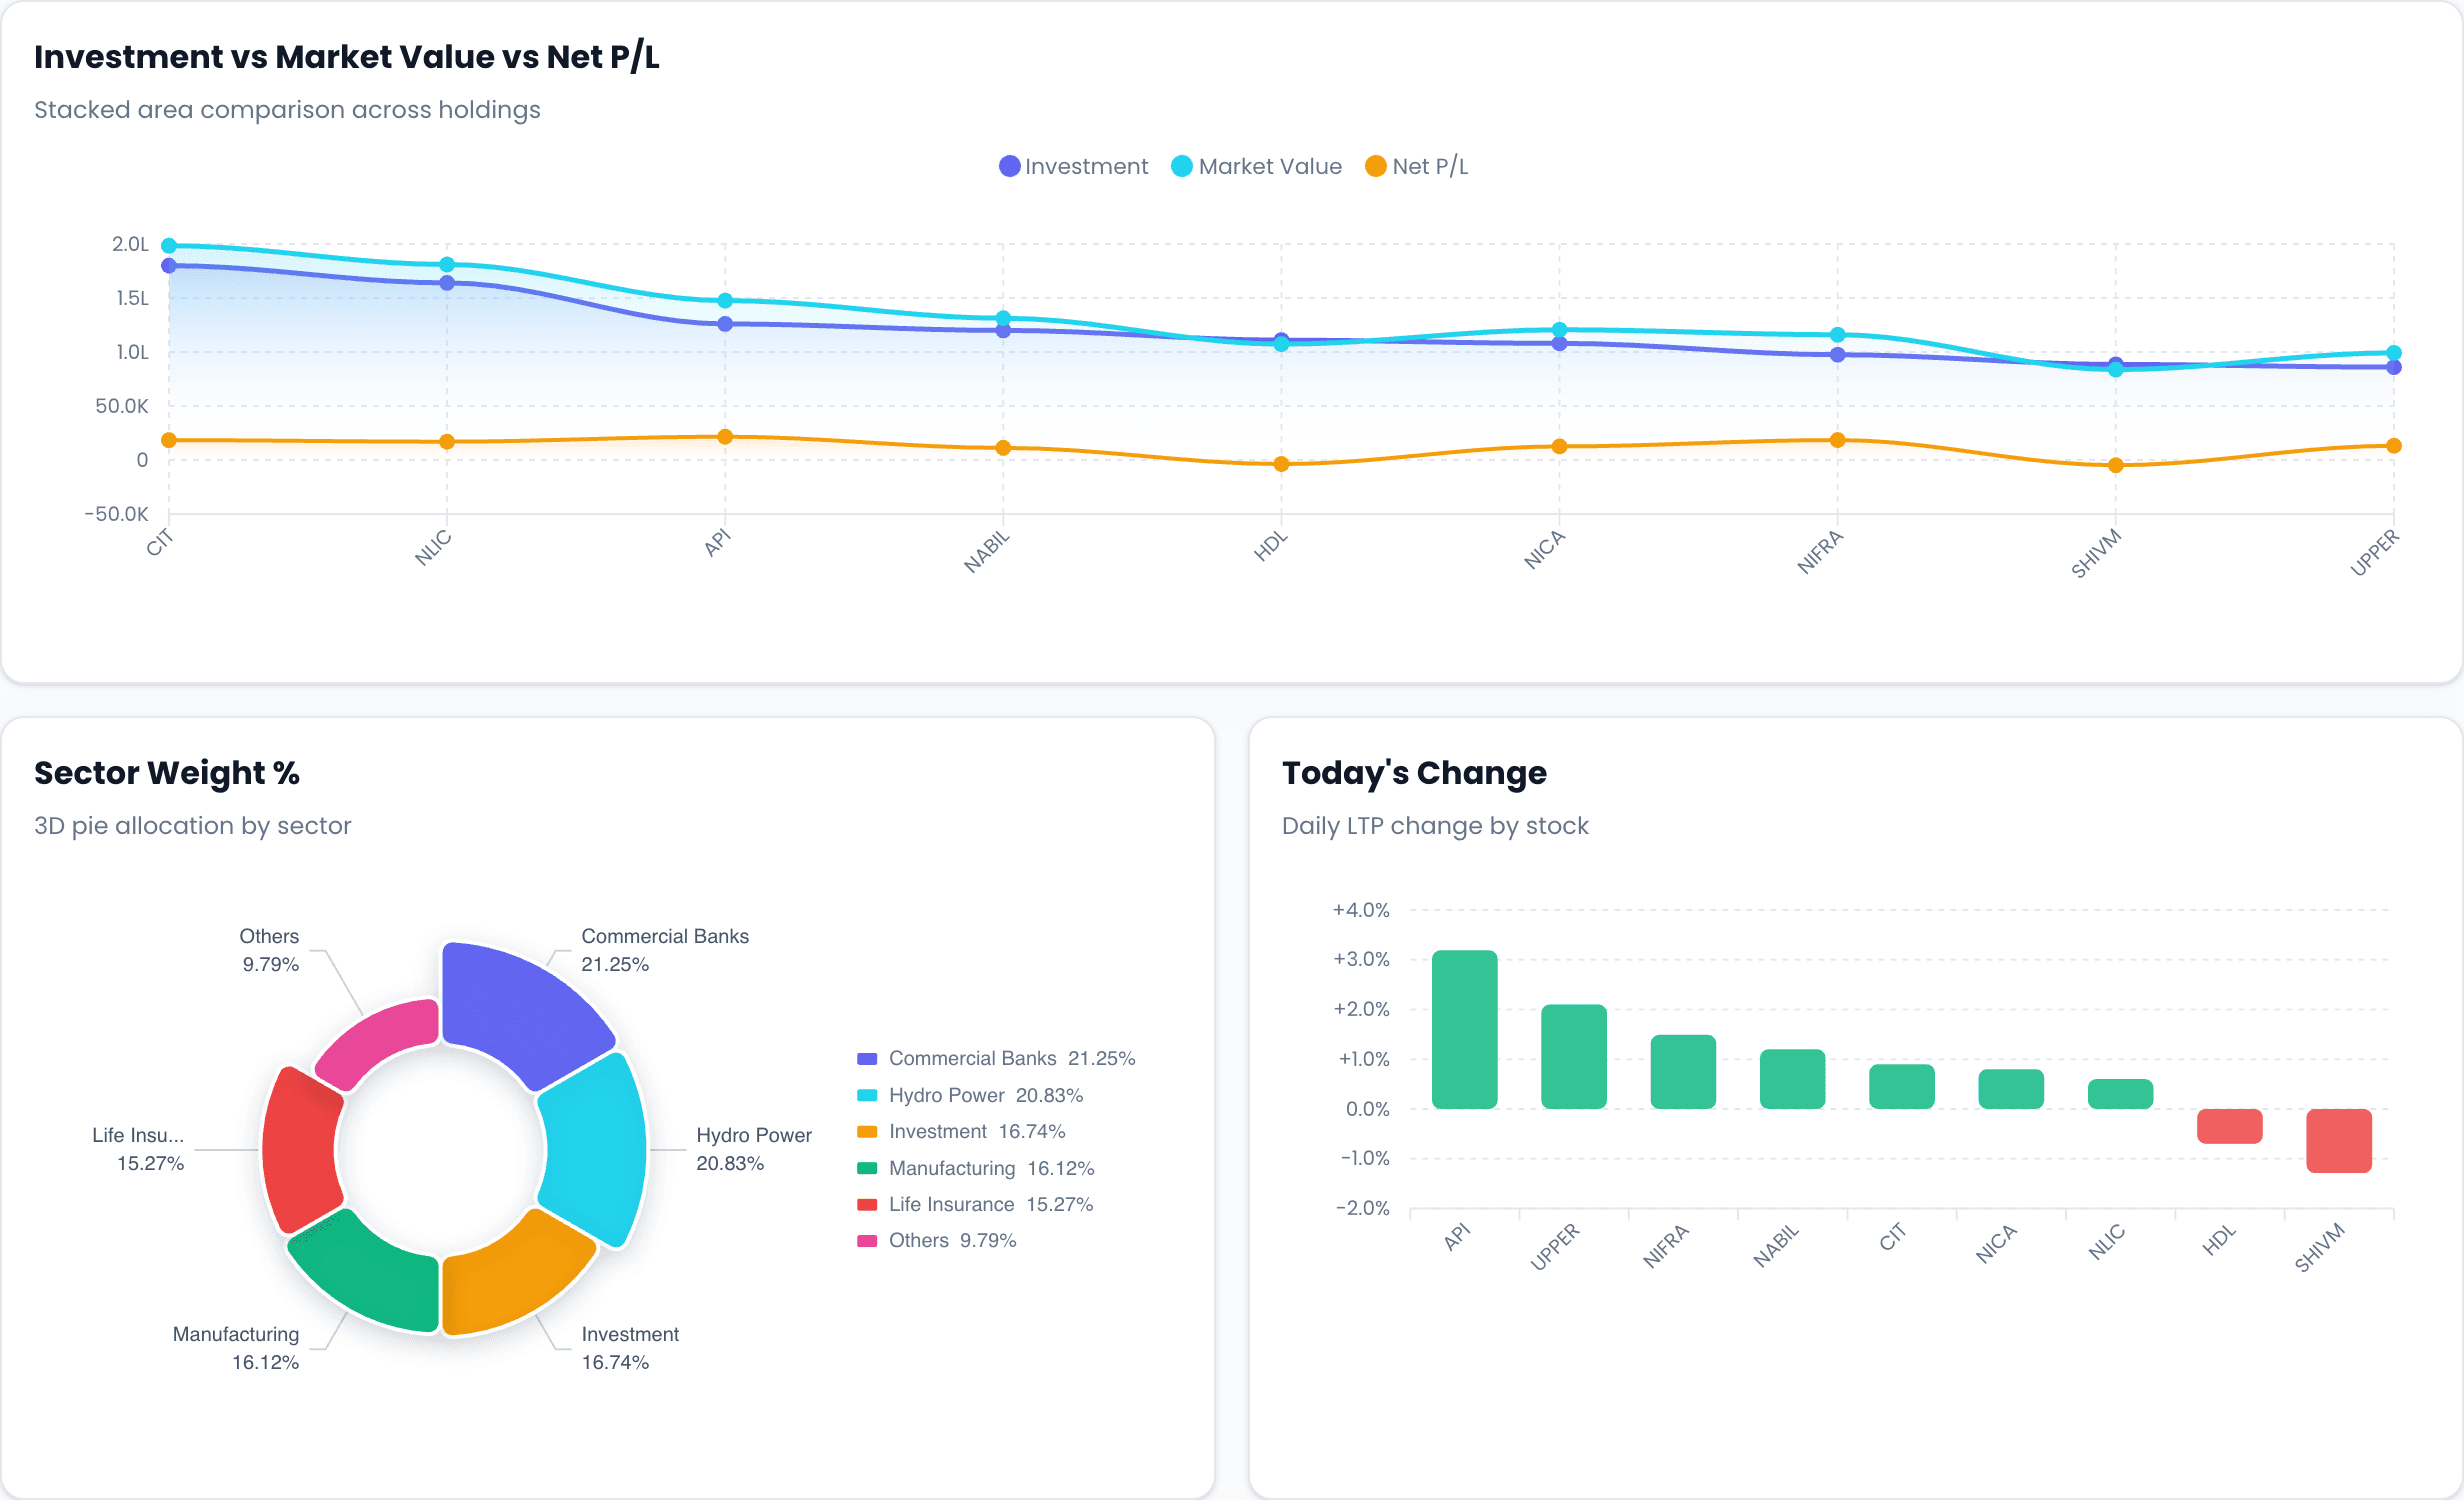Click the NICA bar in Today's Change
Image resolution: width=2464 pixels, height=1500 pixels.
click(x=2011, y=1089)
